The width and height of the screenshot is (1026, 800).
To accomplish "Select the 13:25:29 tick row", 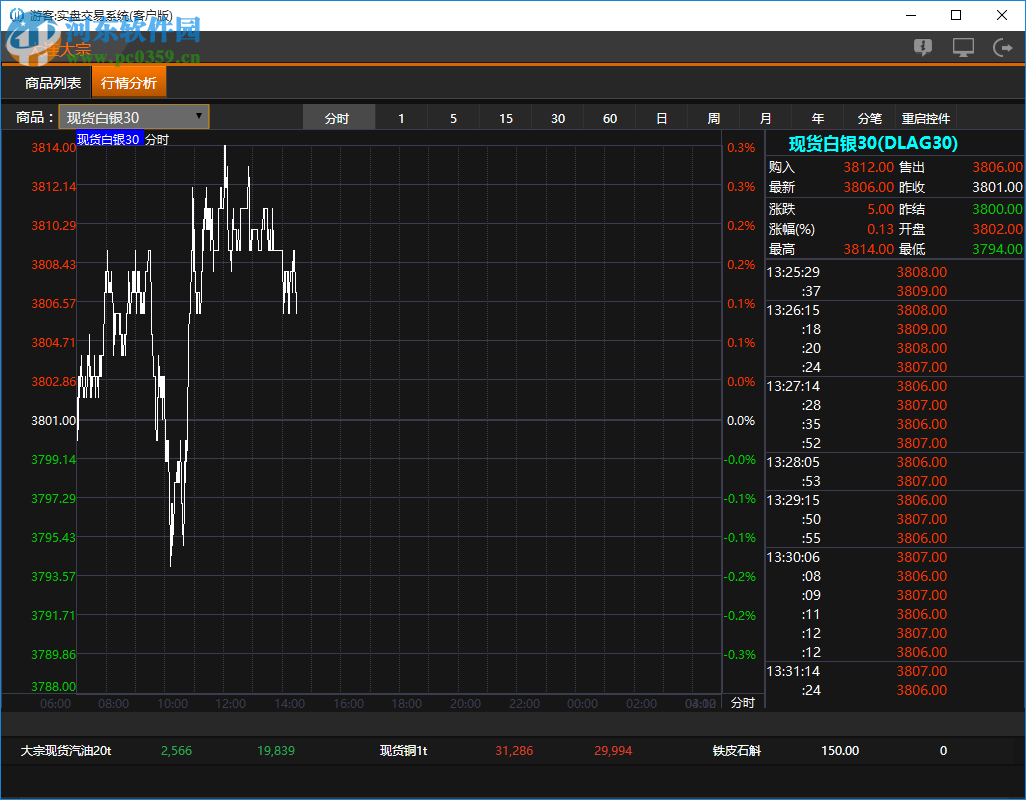I will tap(894, 272).
